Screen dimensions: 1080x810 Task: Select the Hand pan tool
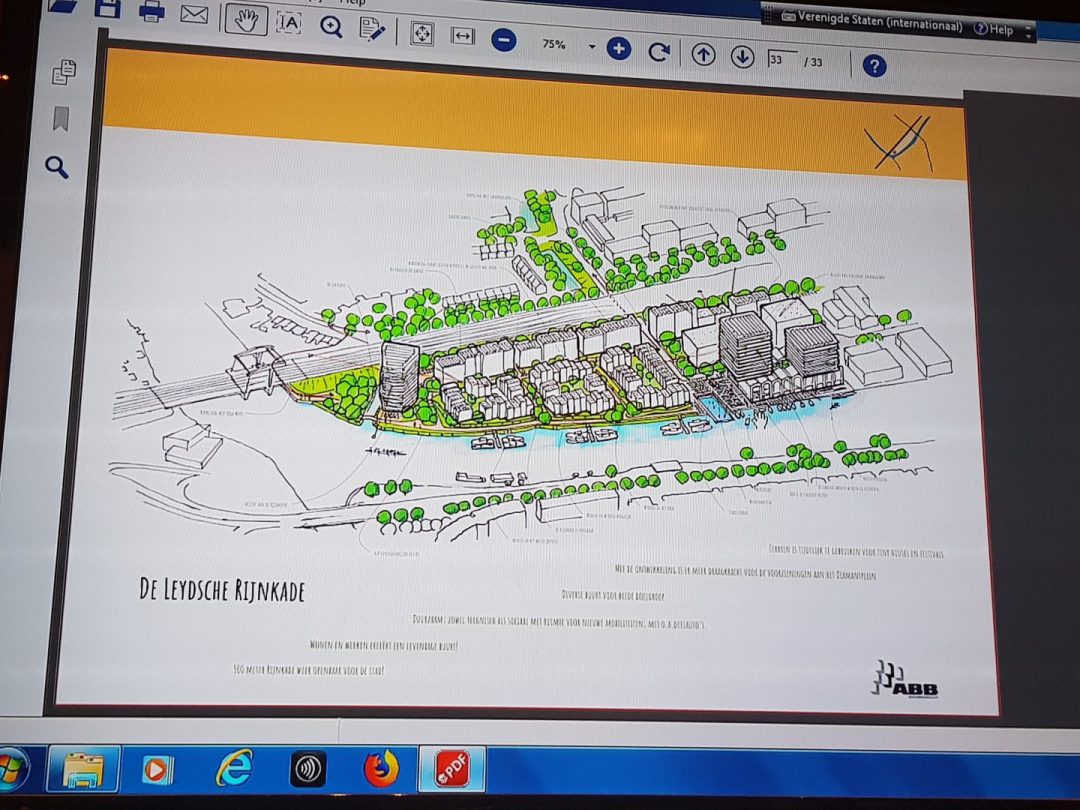coord(245,19)
